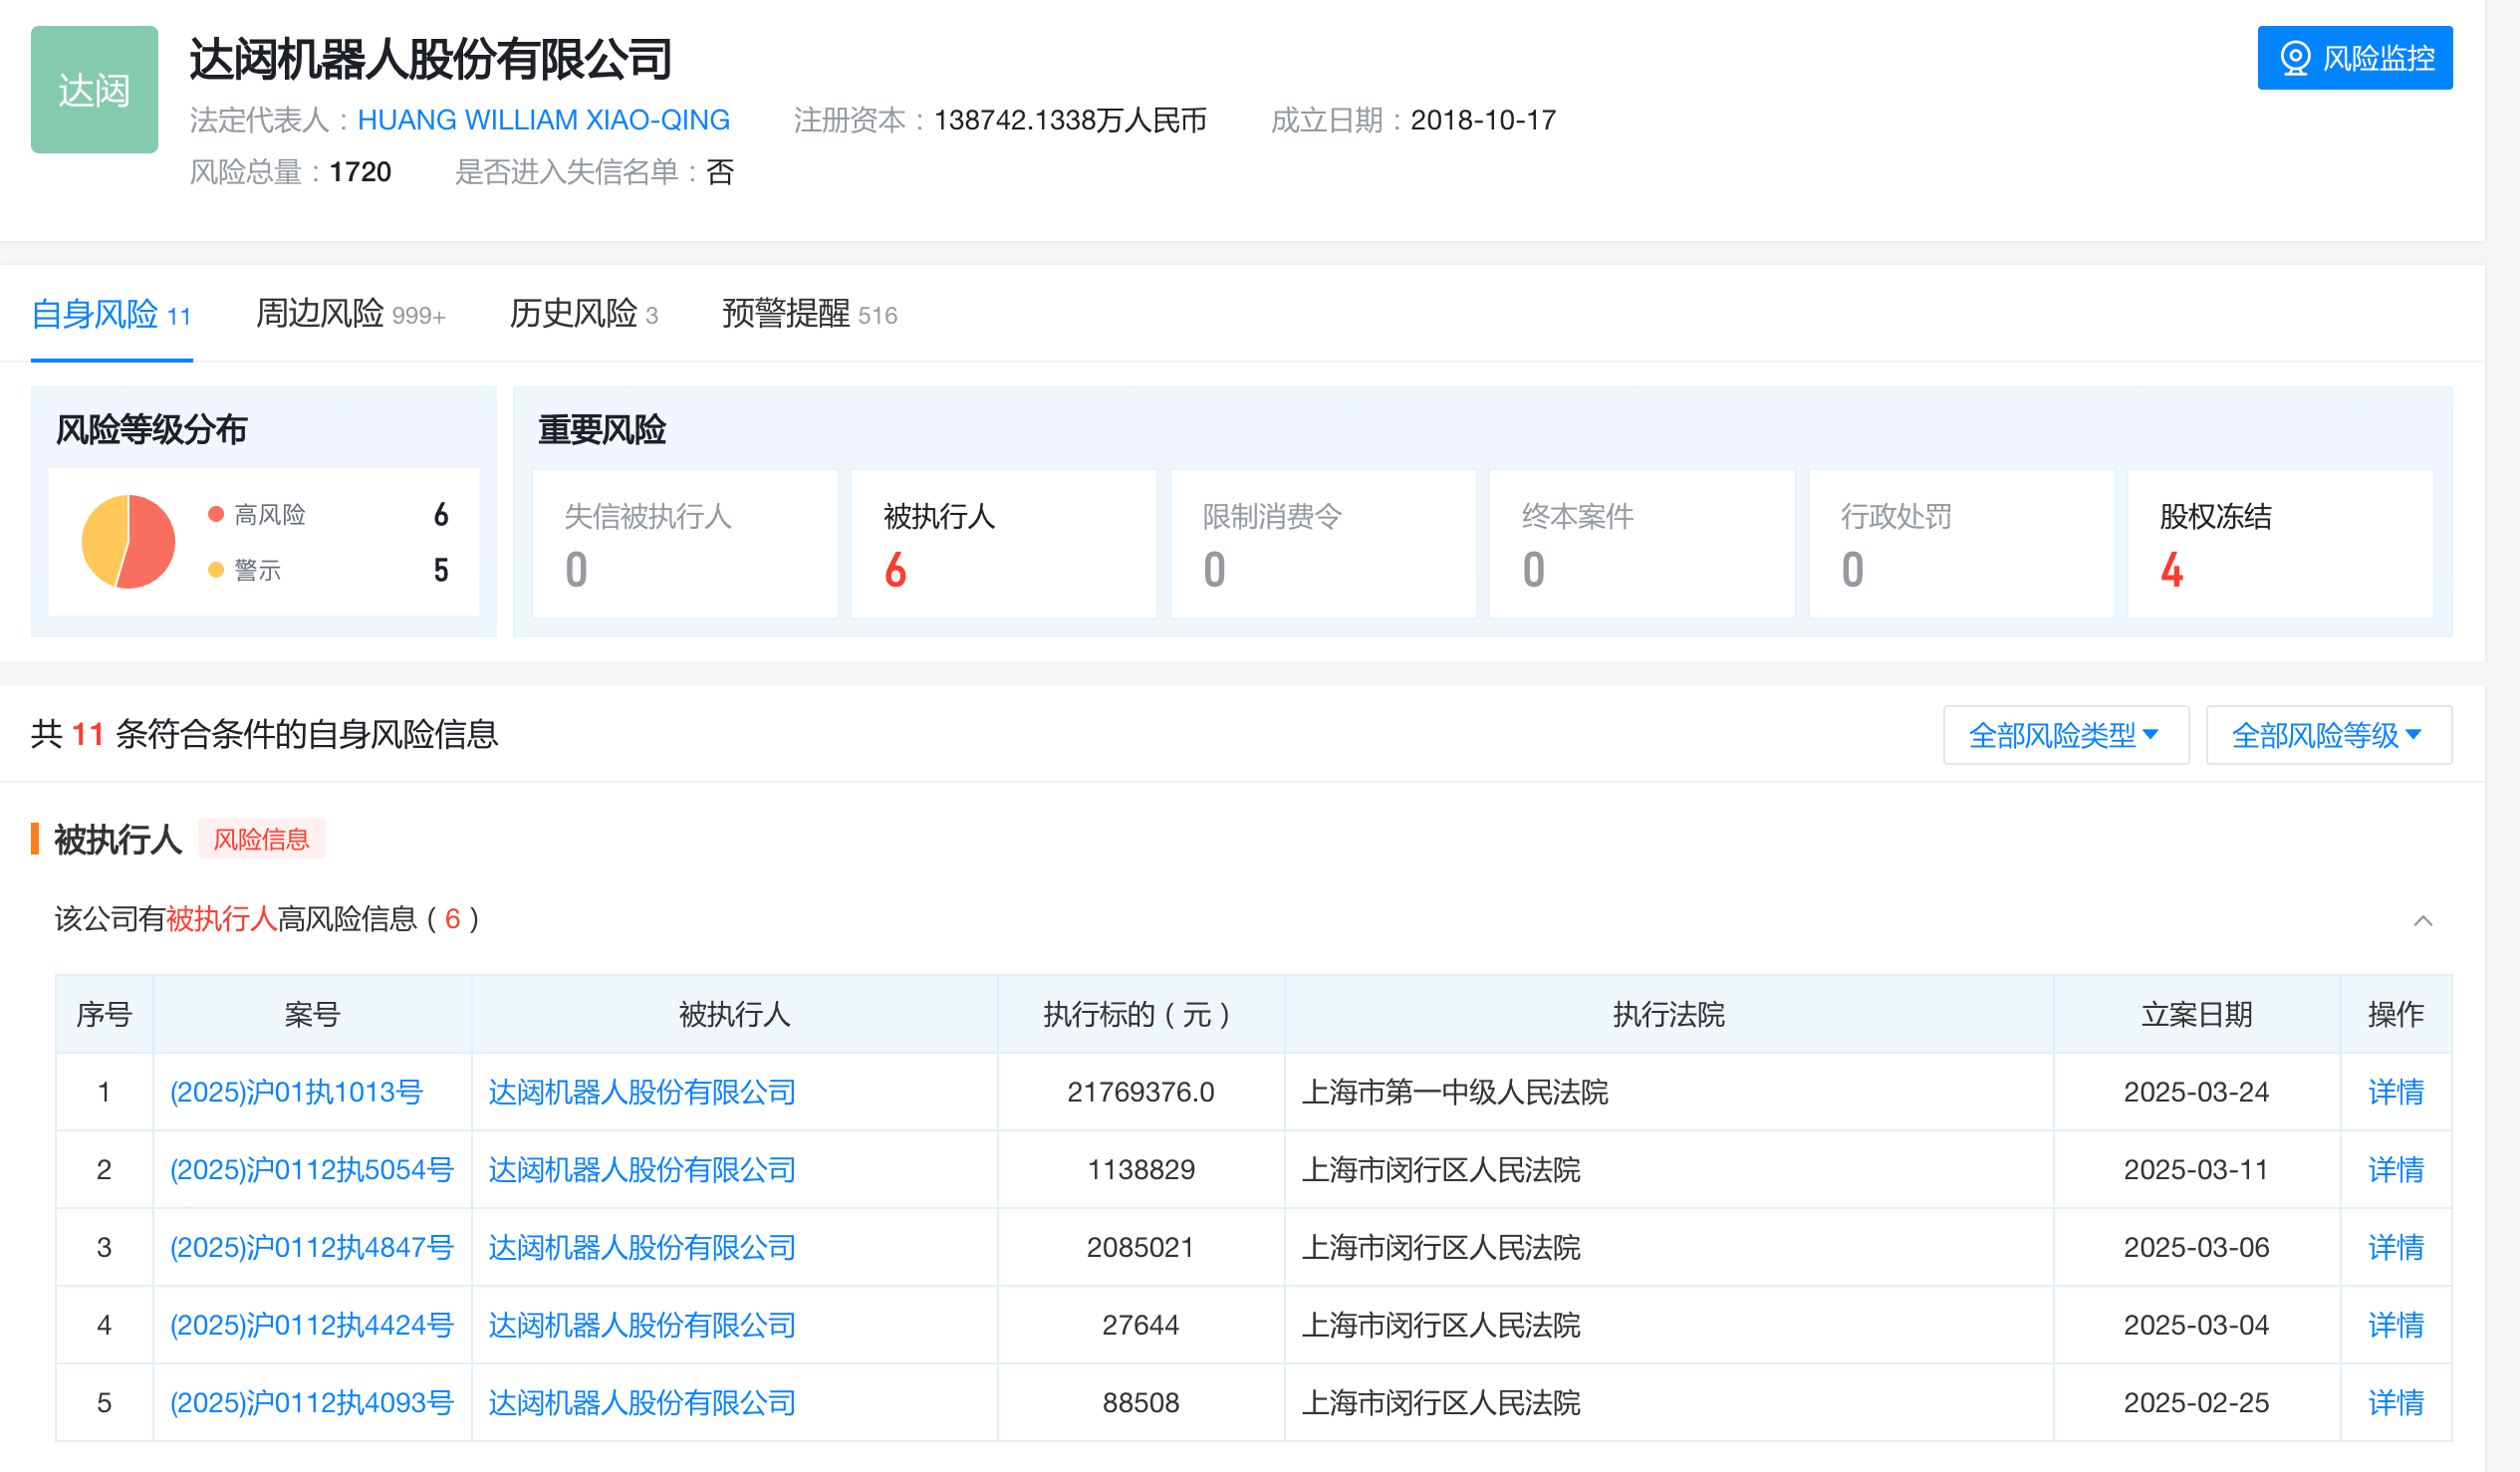2520x1472 pixels.
Task: Click 上海市第一中级人民法院 court cell
Action: [1668, 1092]
